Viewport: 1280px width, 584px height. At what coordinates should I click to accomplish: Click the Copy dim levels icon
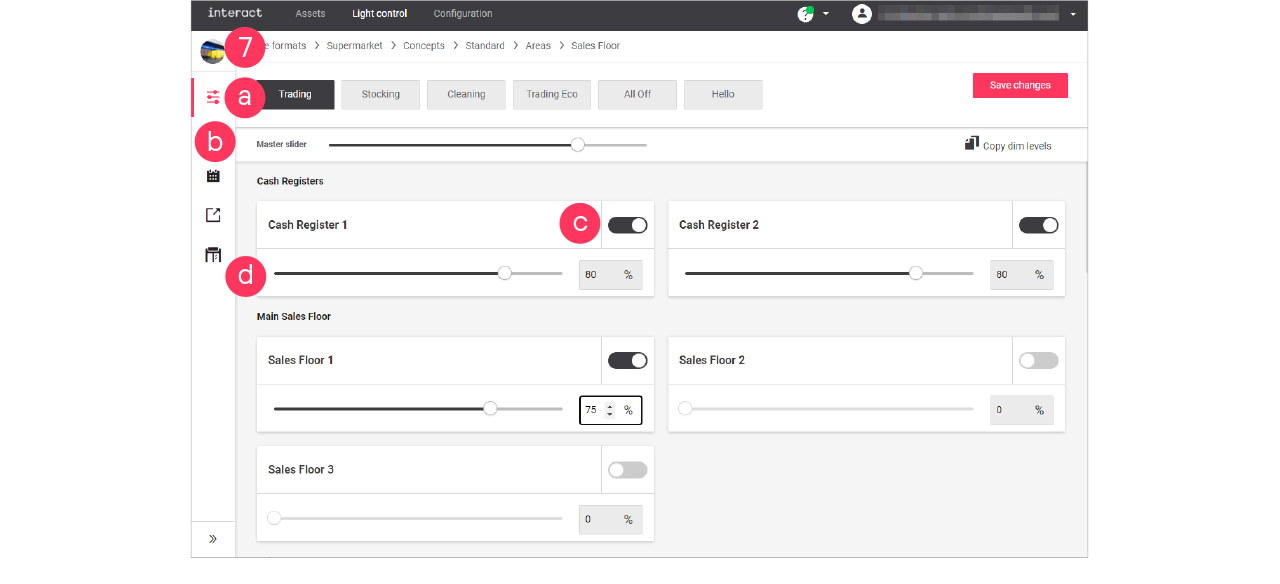tap(971, 143)
